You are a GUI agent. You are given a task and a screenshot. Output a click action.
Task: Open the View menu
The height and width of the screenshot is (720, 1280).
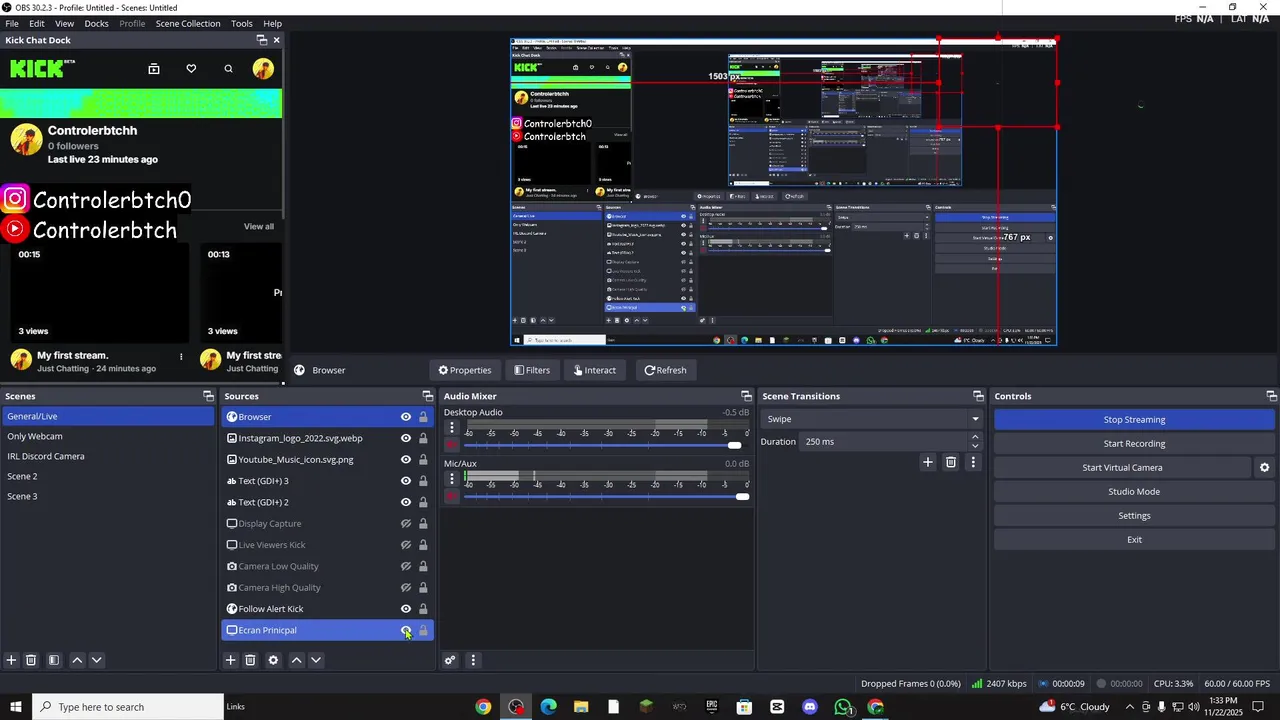coord(64,23)
